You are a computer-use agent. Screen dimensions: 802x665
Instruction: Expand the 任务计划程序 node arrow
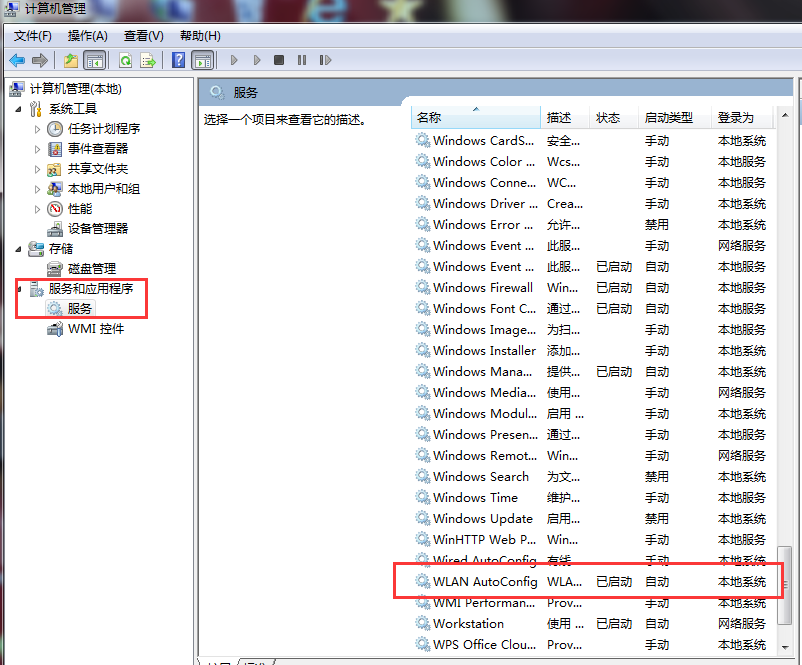coord(37,129)
